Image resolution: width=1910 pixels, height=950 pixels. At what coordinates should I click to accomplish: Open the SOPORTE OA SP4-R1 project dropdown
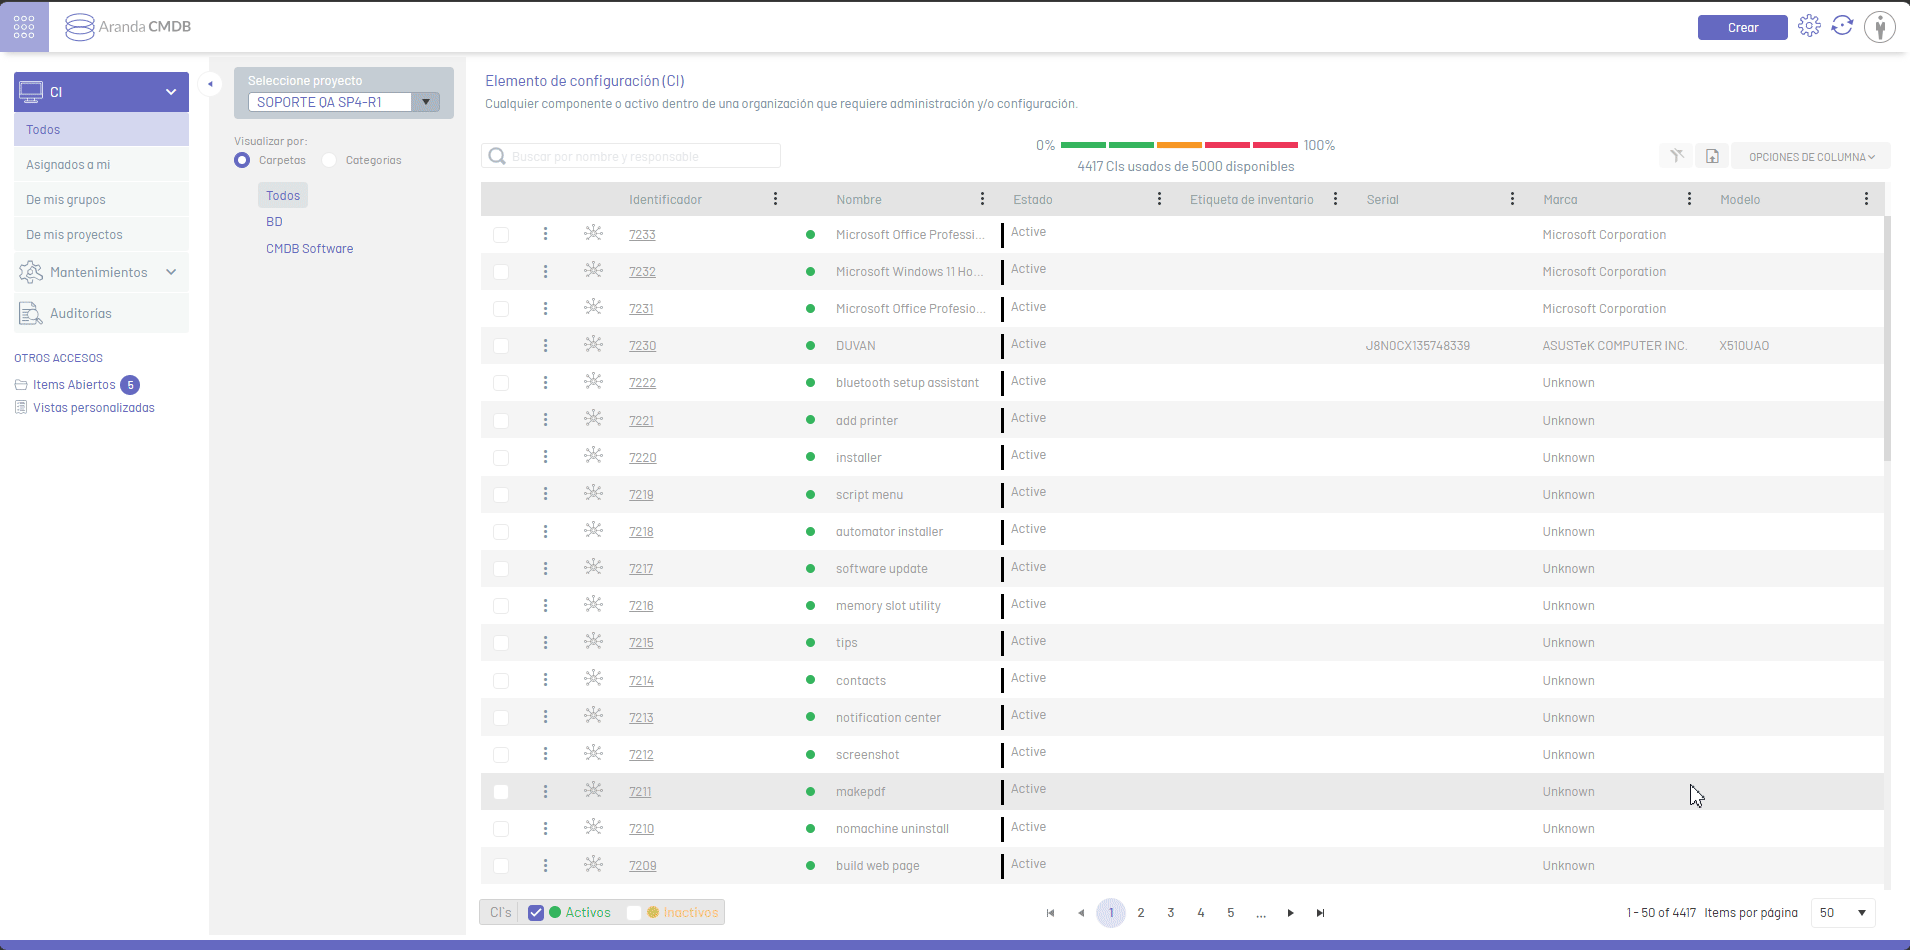(426, 102)
